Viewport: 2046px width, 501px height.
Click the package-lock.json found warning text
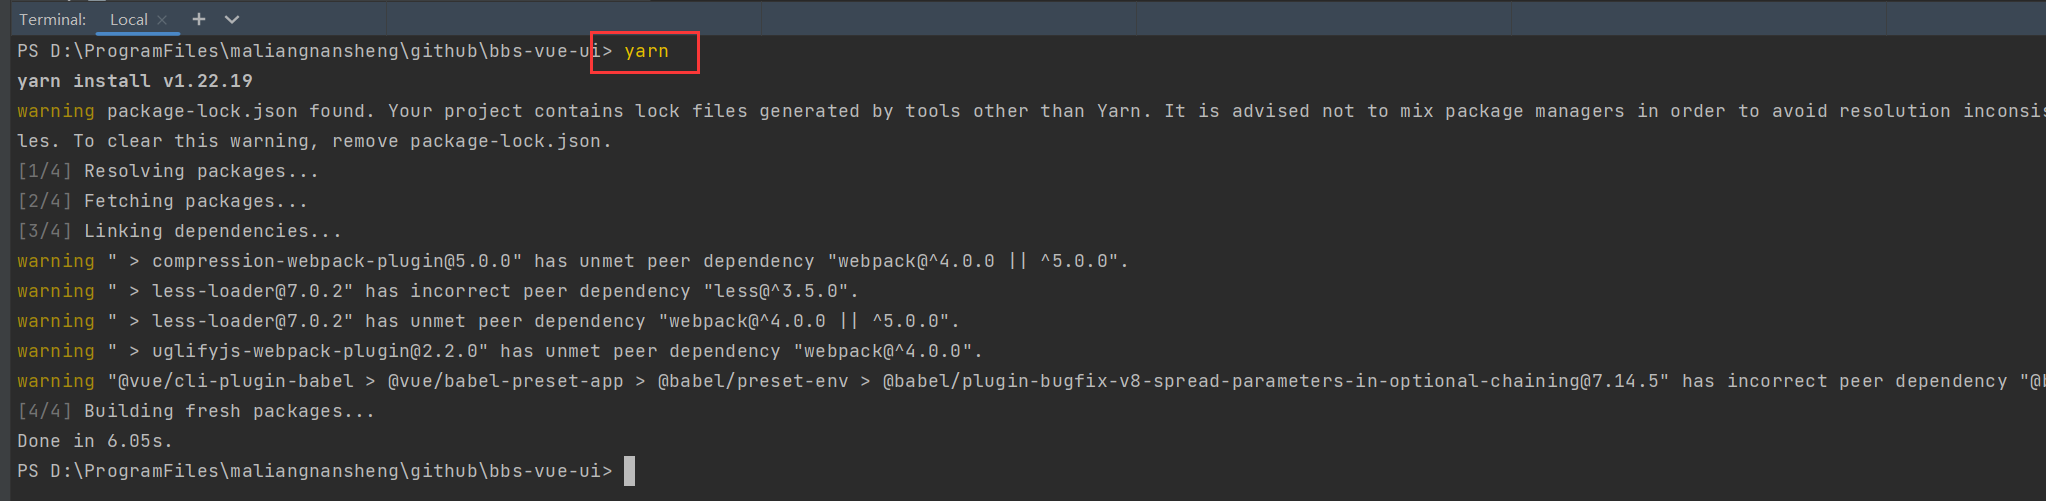(240, 111)
